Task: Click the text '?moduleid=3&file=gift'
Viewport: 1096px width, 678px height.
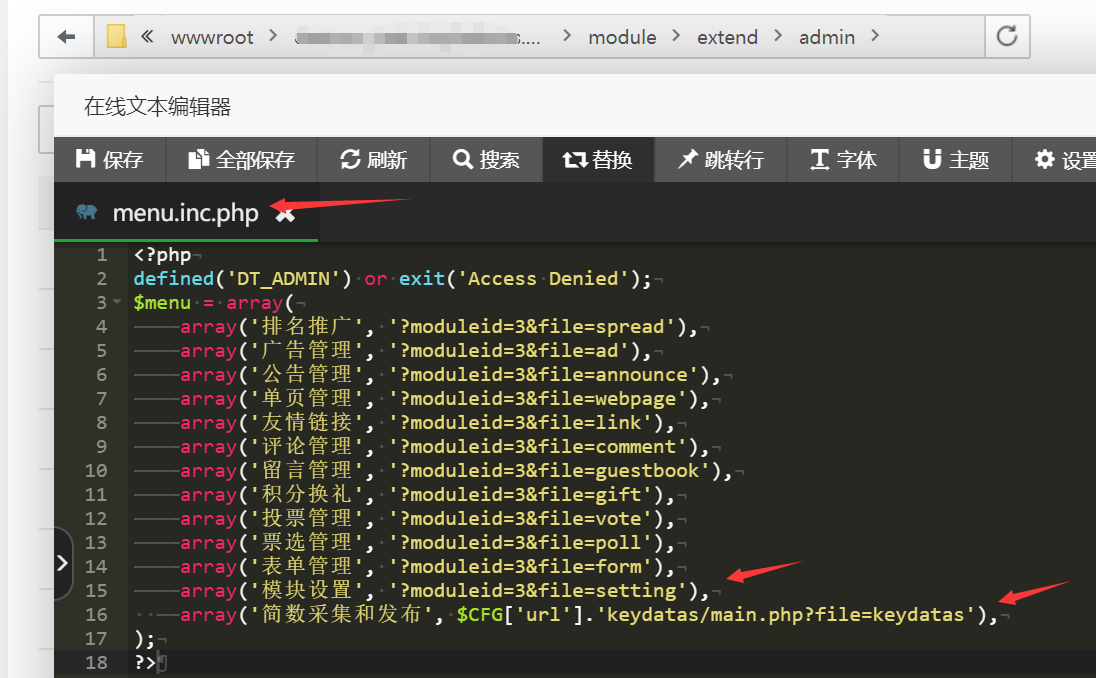Action: click(x=521, y=494)
